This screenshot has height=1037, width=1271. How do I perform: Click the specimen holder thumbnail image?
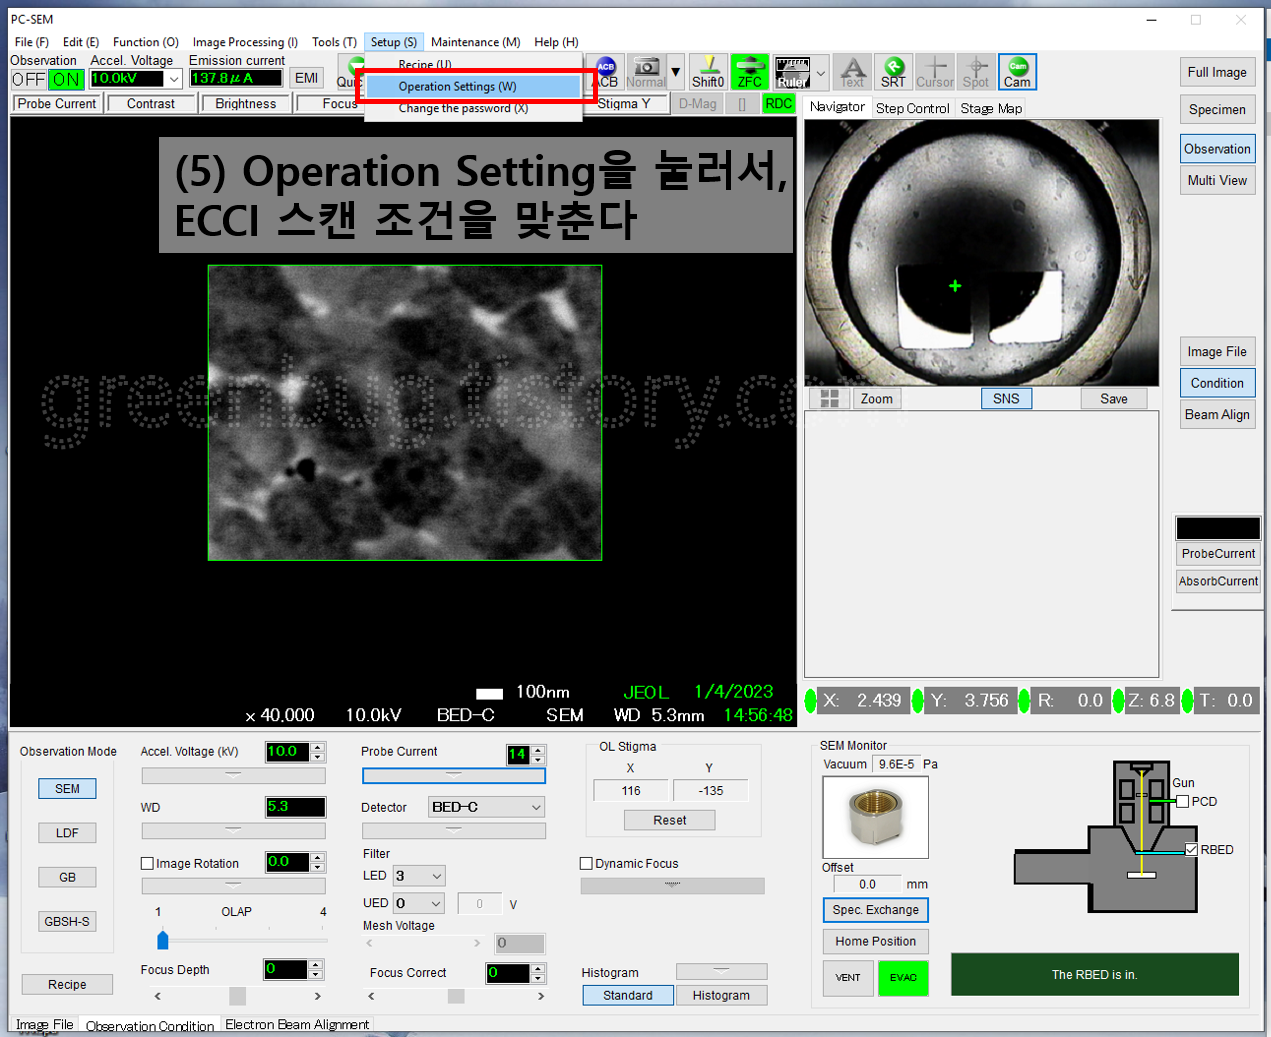pos(875,817)
